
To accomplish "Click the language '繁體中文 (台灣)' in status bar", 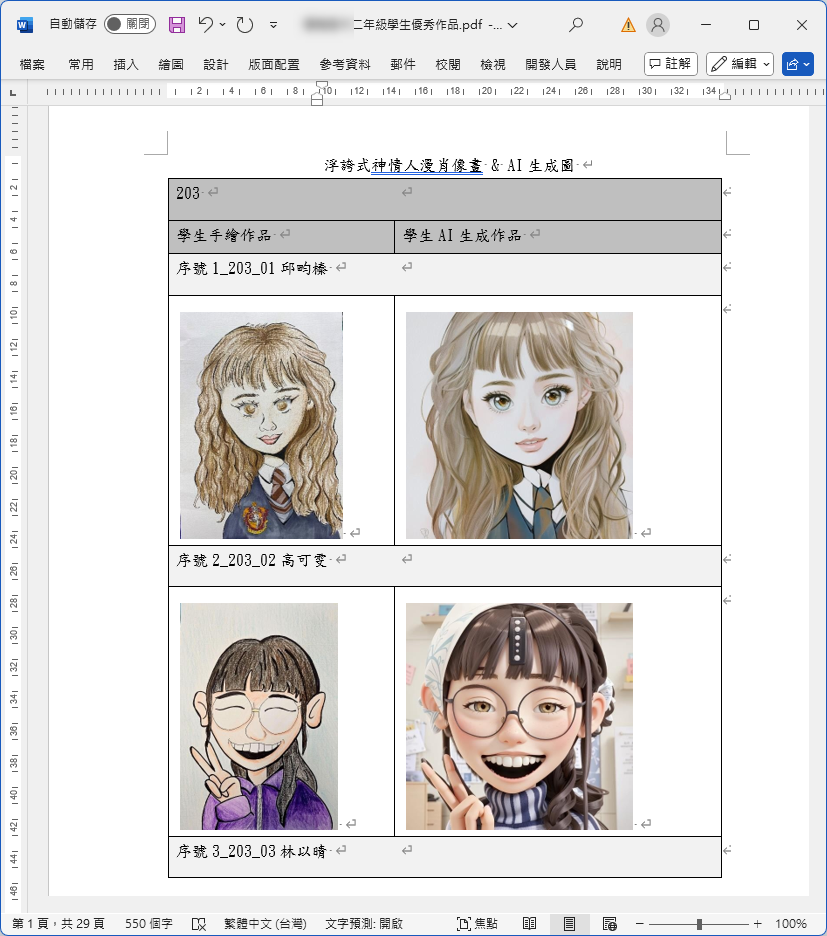I will pos(265,923).
